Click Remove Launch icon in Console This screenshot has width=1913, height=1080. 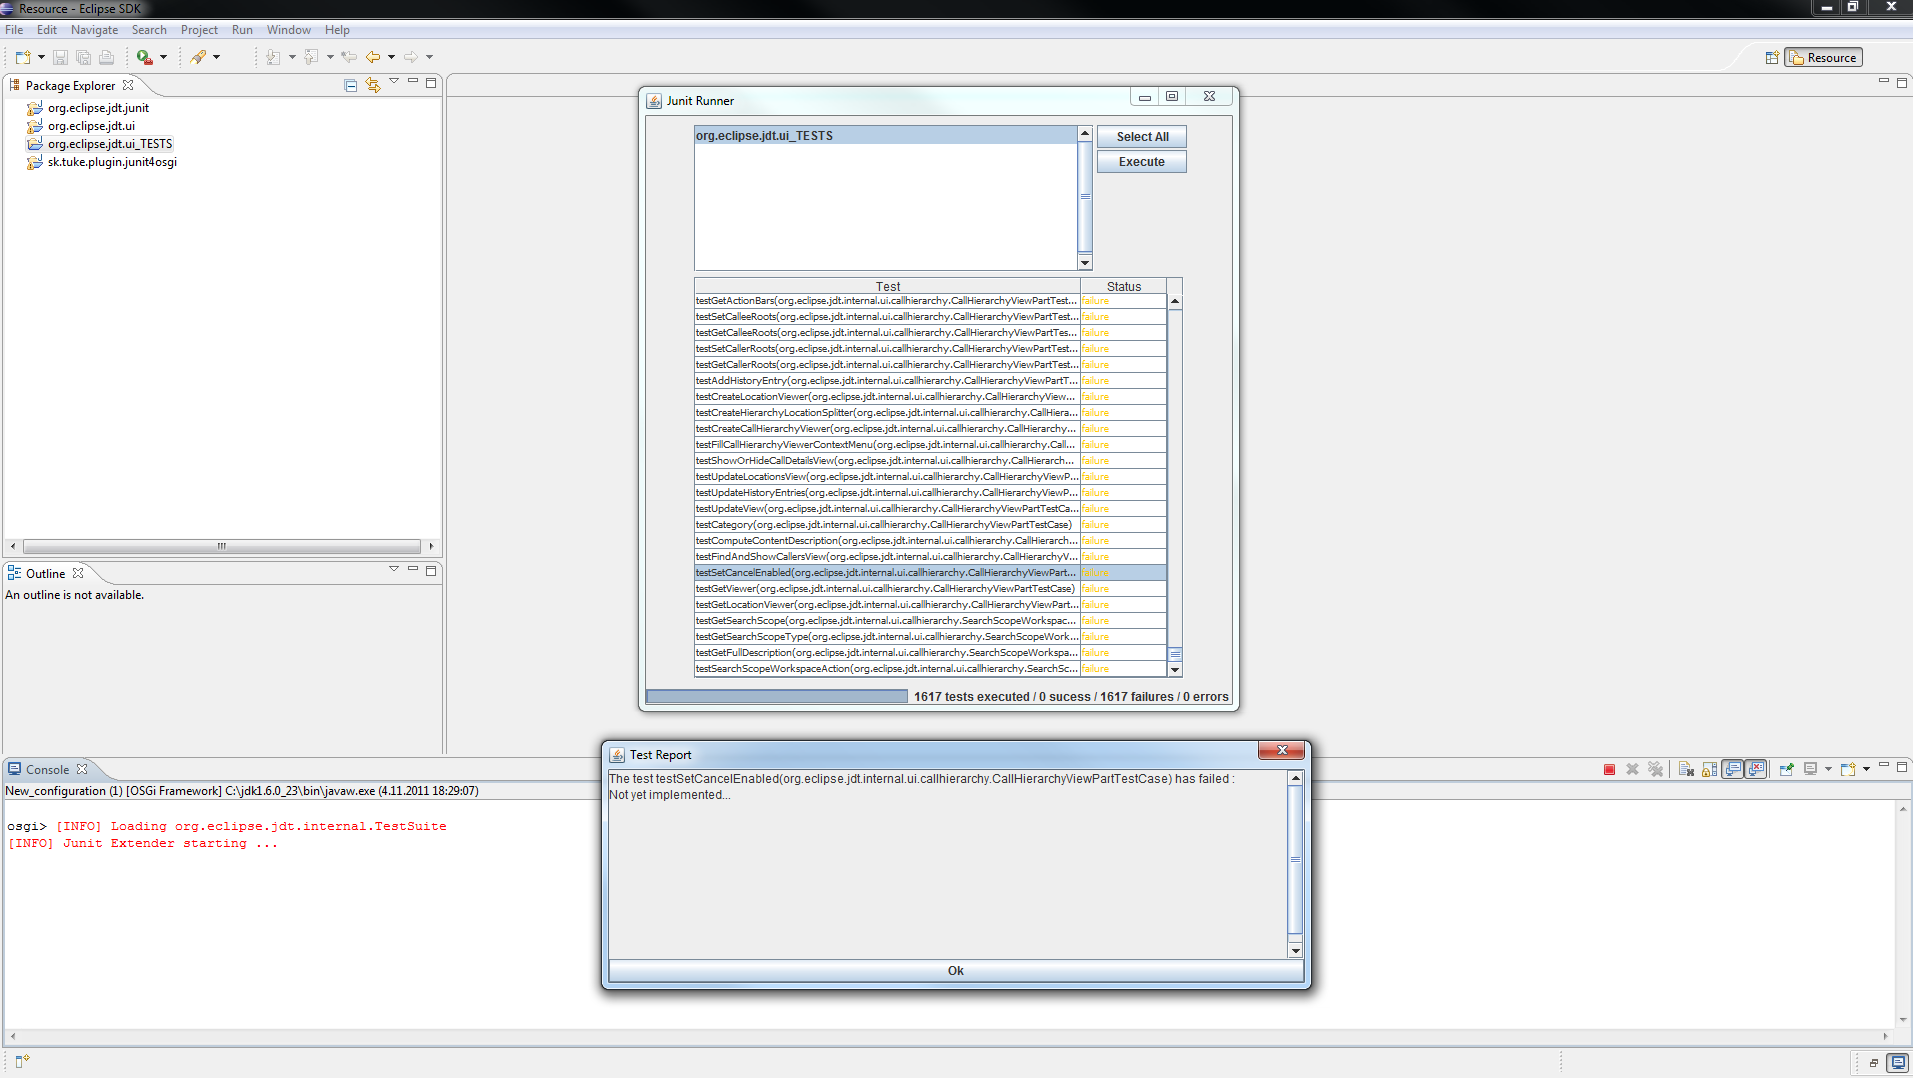1632,769
